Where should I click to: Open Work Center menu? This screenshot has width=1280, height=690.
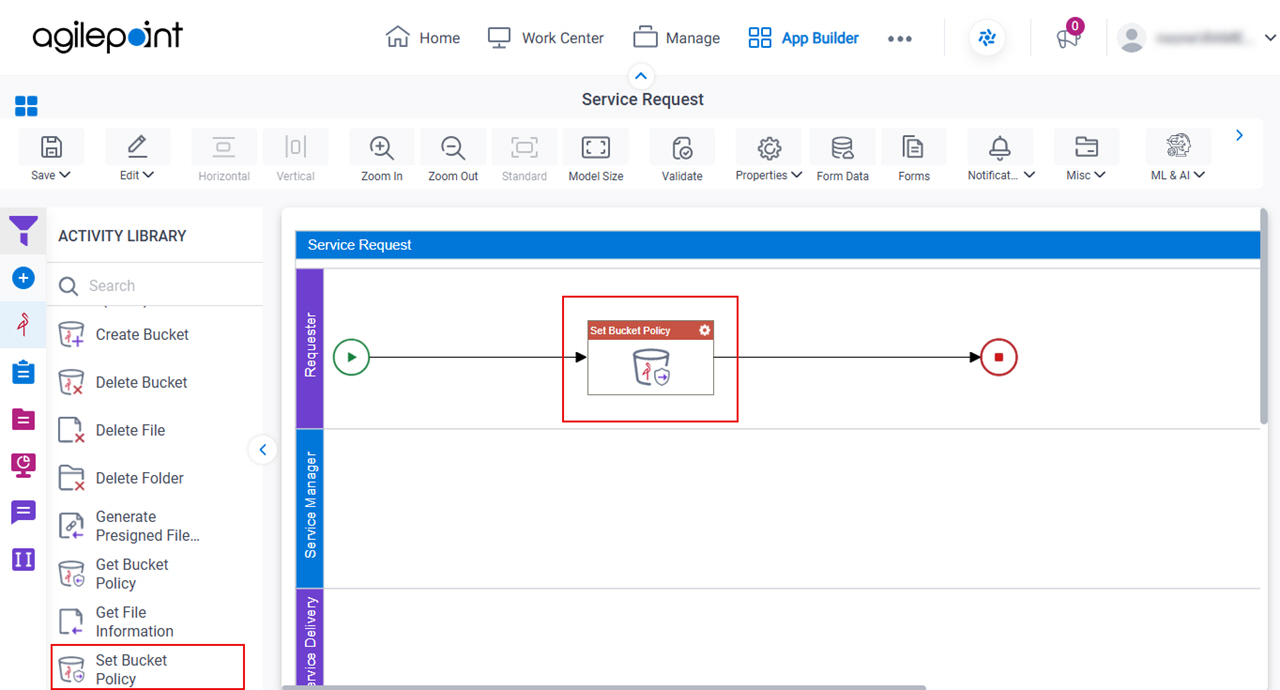pos(546,38)
